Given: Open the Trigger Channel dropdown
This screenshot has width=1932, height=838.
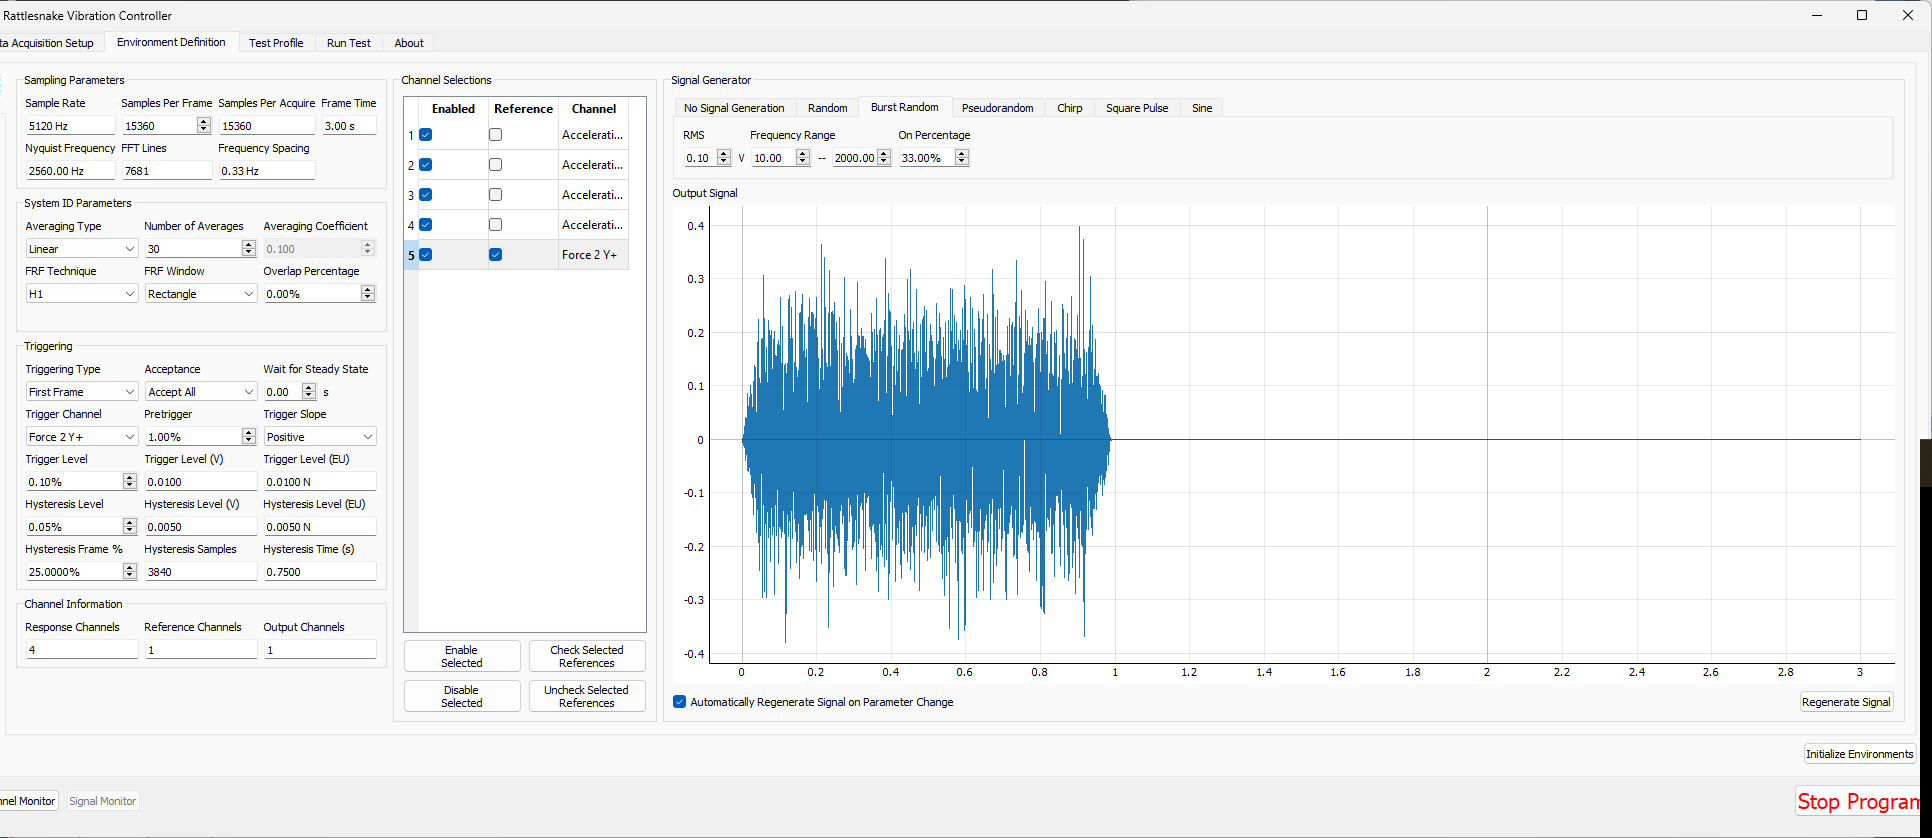Looking at the screenshot, I should (81, 437).
